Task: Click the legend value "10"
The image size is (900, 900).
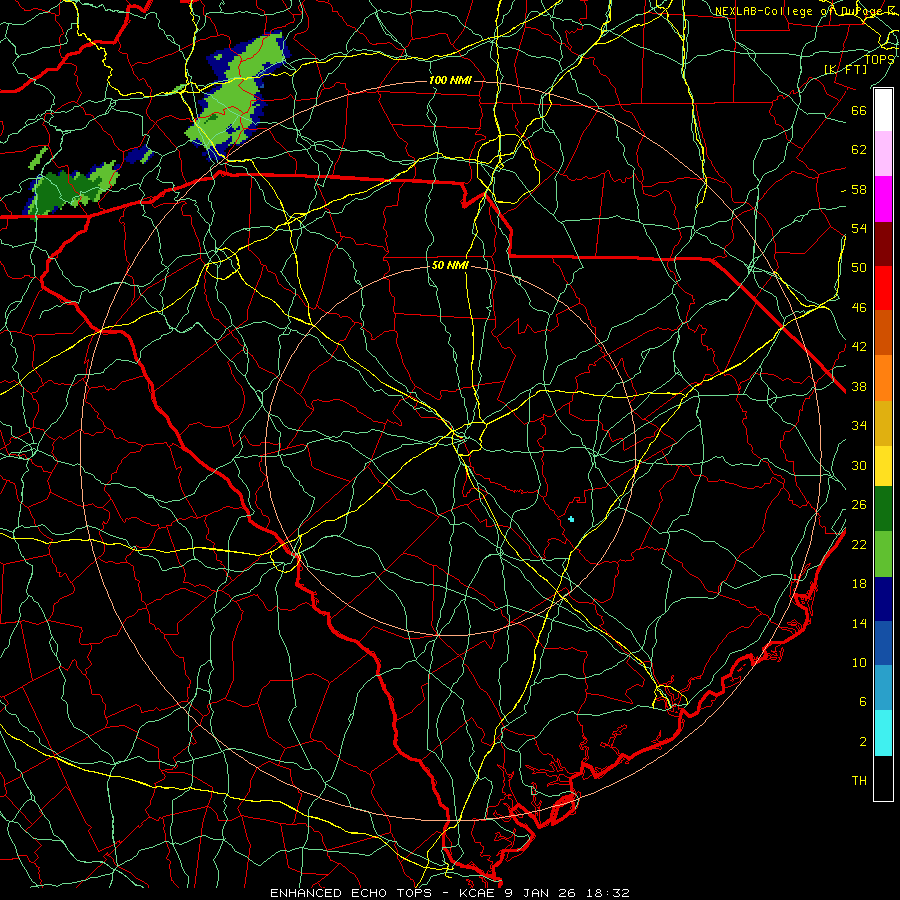Action: click(x=859, y=662)
